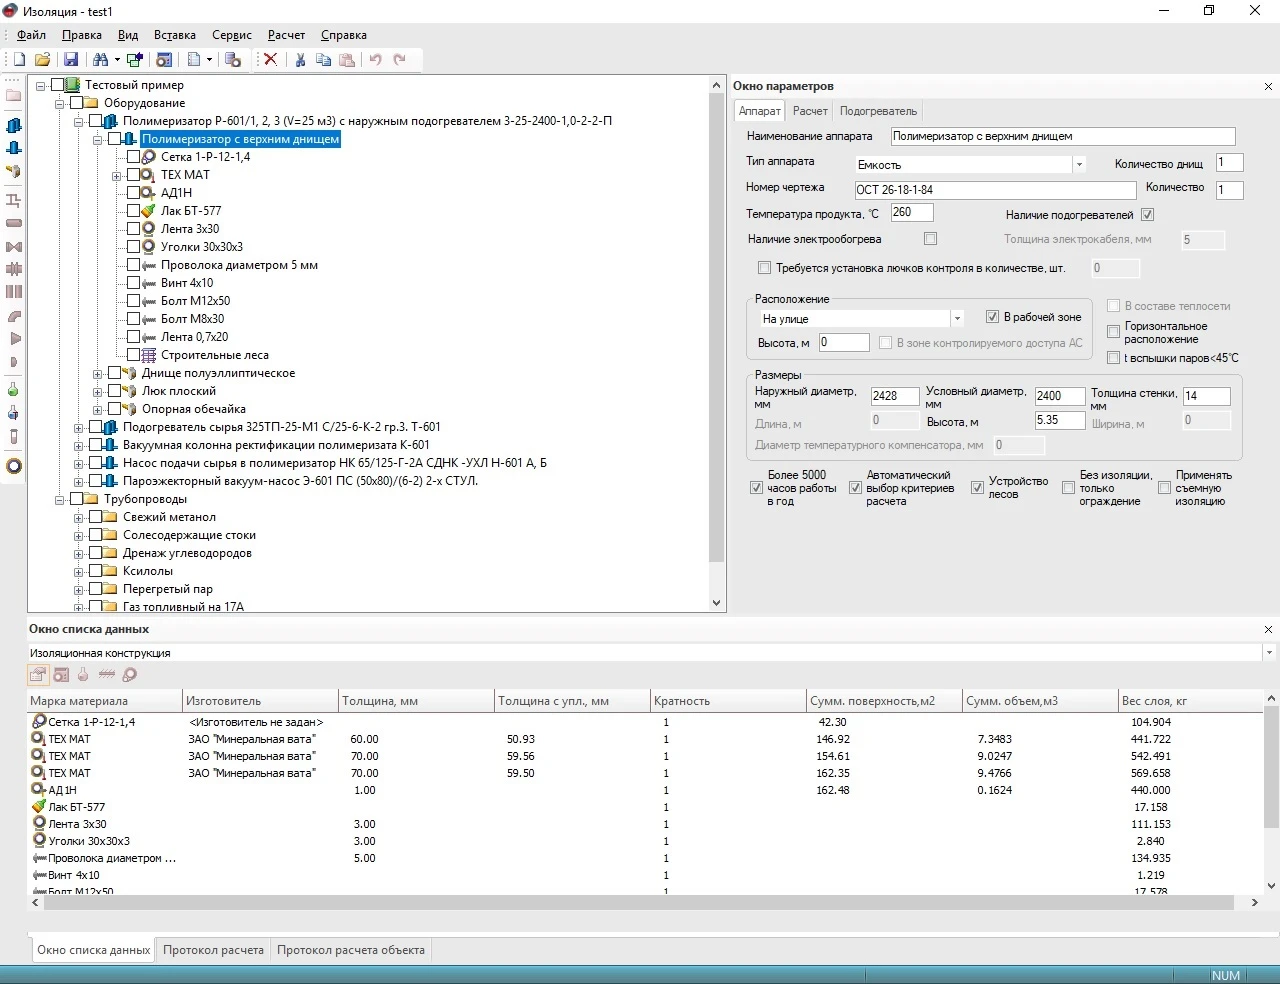Click the ring icon at sidebar bottom
Image resolution: width=1280 pixels, height=984 pixels.
click(13, 466)
